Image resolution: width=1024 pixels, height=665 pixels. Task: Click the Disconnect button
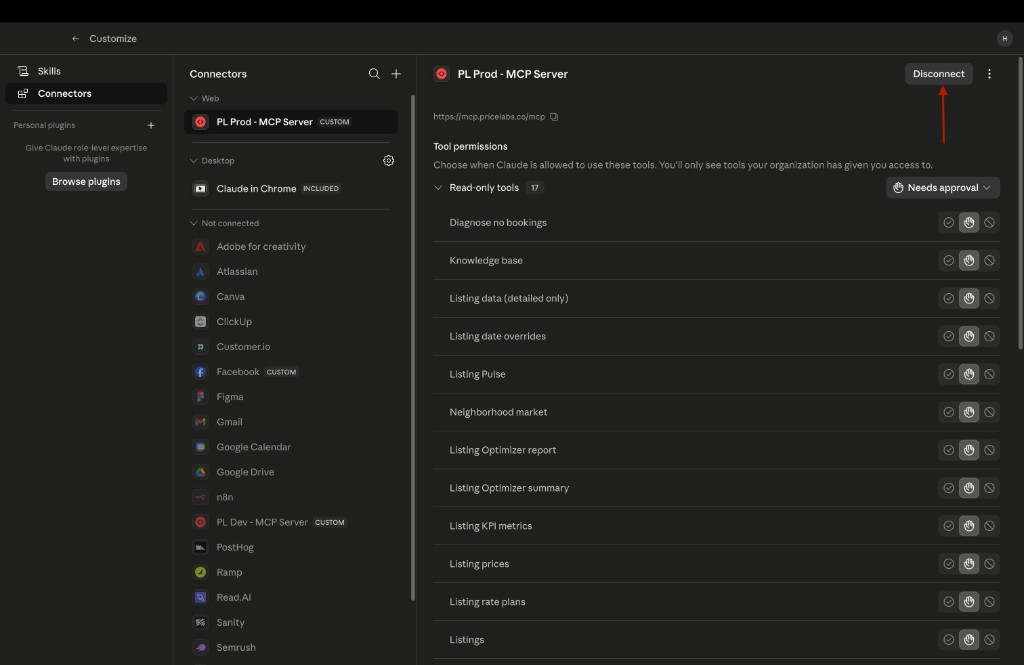point(938,74)
